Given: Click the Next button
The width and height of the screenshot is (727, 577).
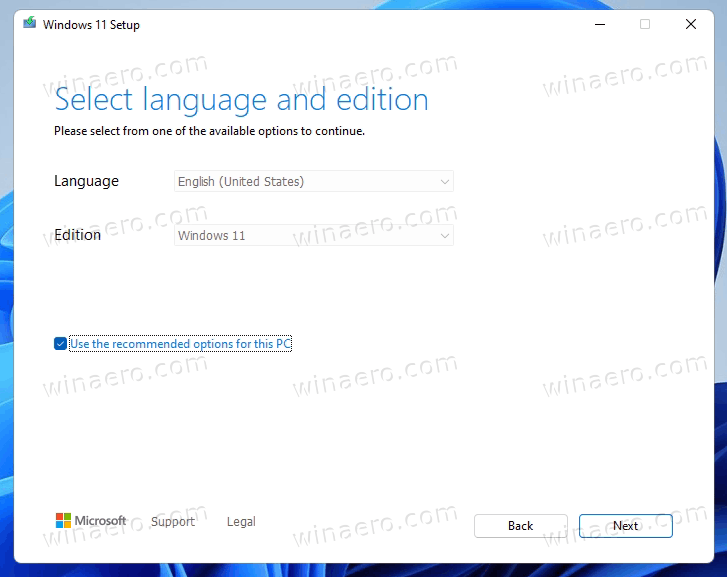Looking at the screenshot, I should tap(625, 526).
